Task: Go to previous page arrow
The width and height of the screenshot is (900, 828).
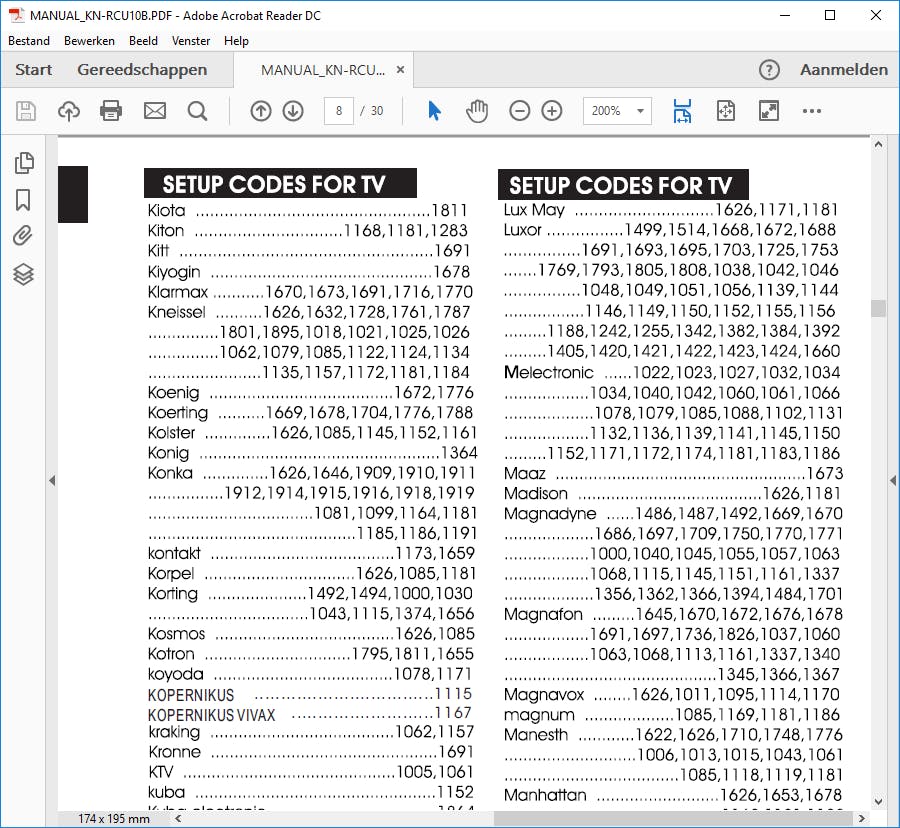Action: (261, 111)
